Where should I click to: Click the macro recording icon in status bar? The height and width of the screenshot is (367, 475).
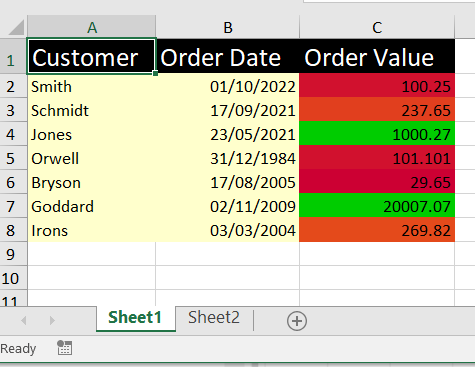click(64, 348)
